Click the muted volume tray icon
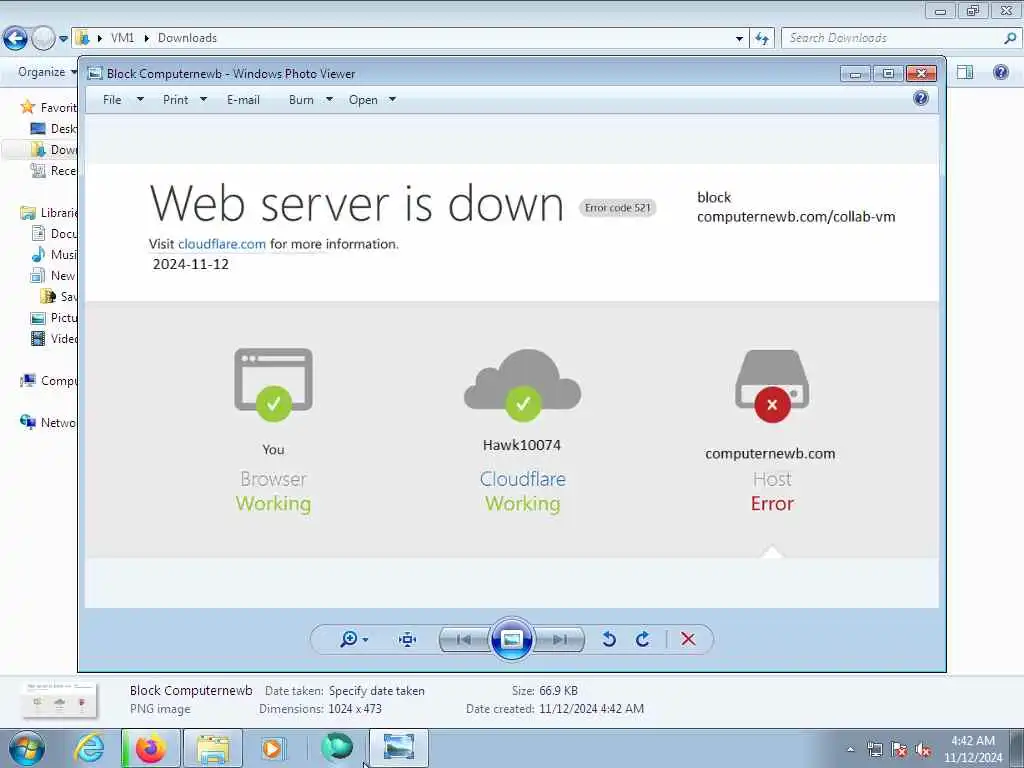This screenshot has height=768, width=1024. coord(923,750)
